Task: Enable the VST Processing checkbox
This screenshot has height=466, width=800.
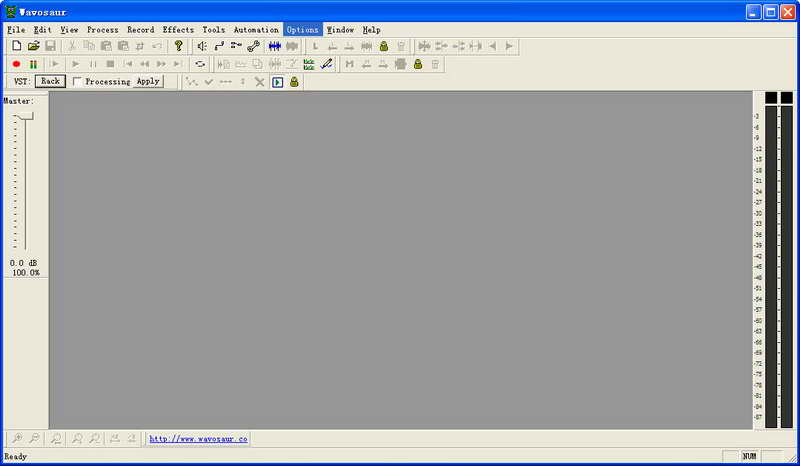Action: 77,82
